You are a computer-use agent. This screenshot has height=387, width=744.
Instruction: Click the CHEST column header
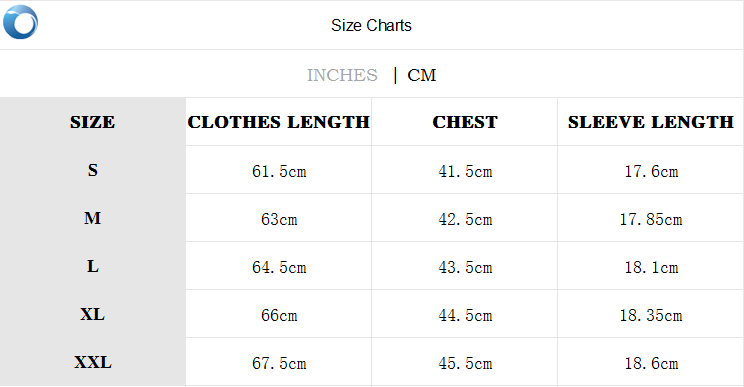click(465, 122)
